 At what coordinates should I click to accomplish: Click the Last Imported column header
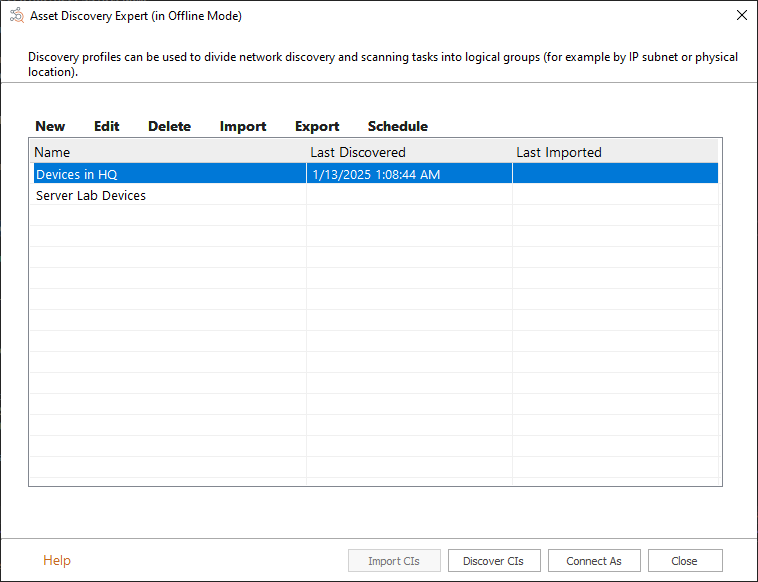(614, 152)
